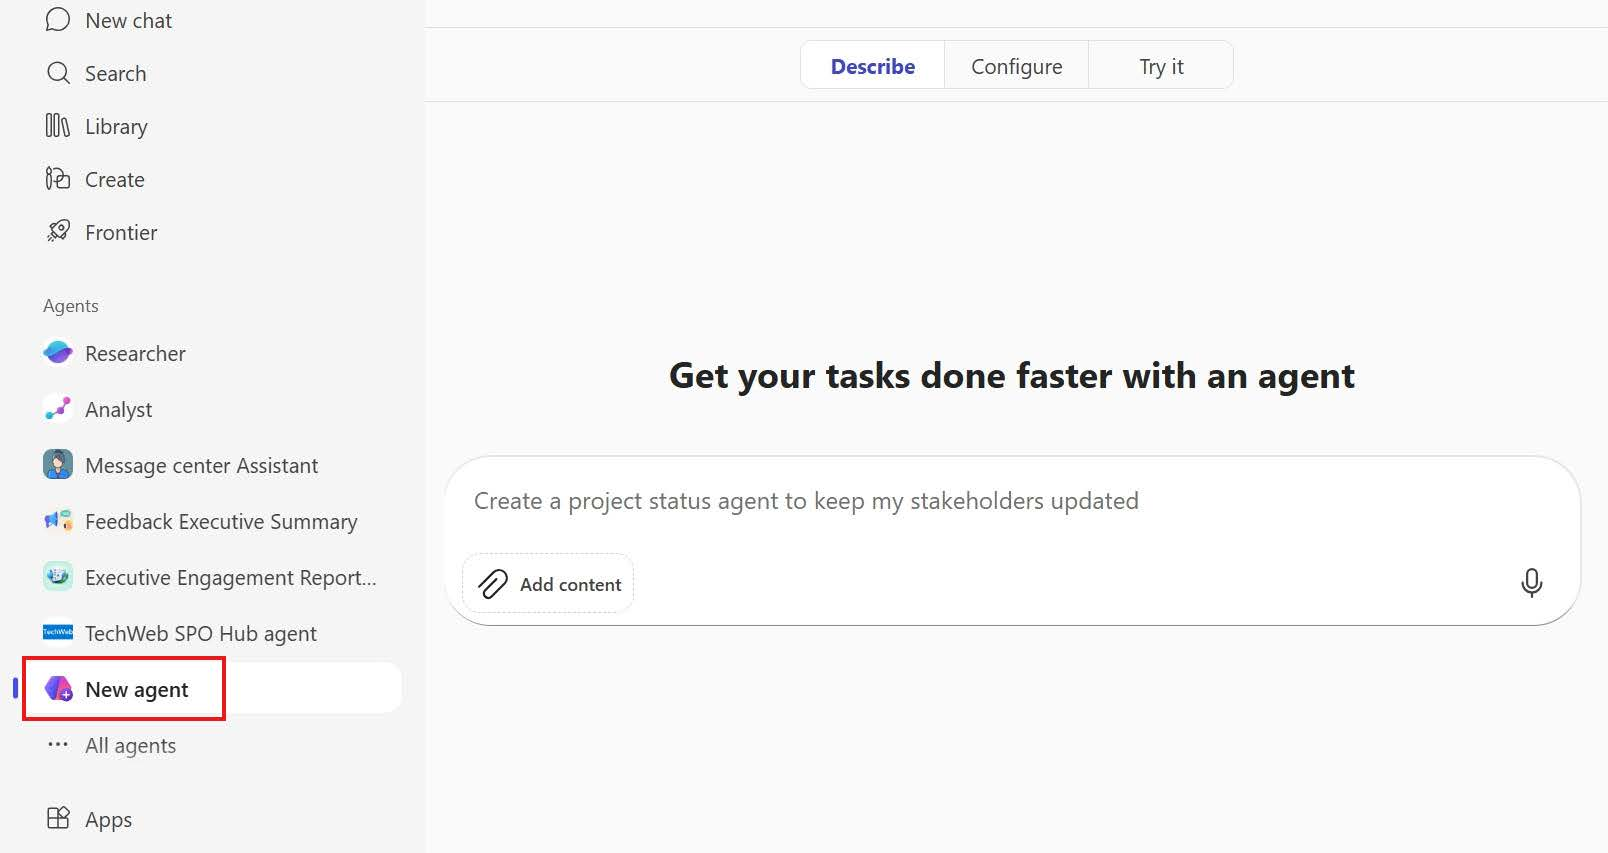The width and height of the screenshot is (1608, 853).
Task: Click the Analyst agent icon
Action: pos(58,409)
